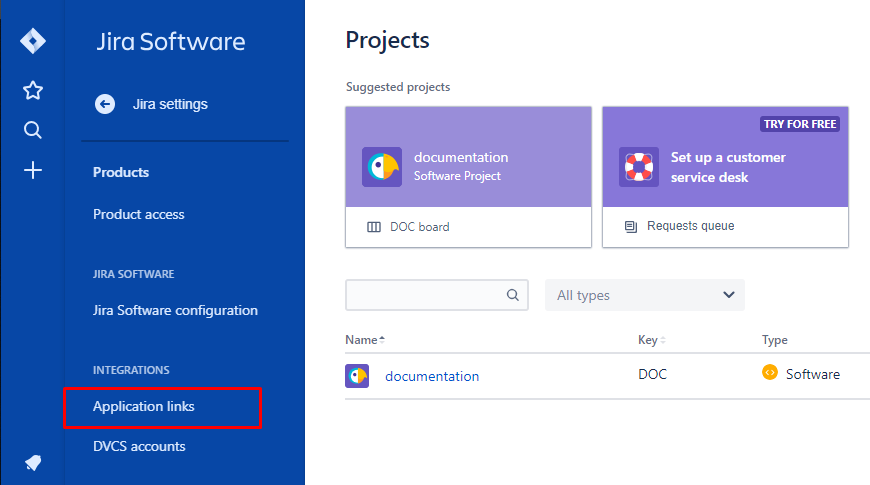Click the search magnifier in project filter box
The width and height of the screenshot is (870, 485).
[512, 295]
